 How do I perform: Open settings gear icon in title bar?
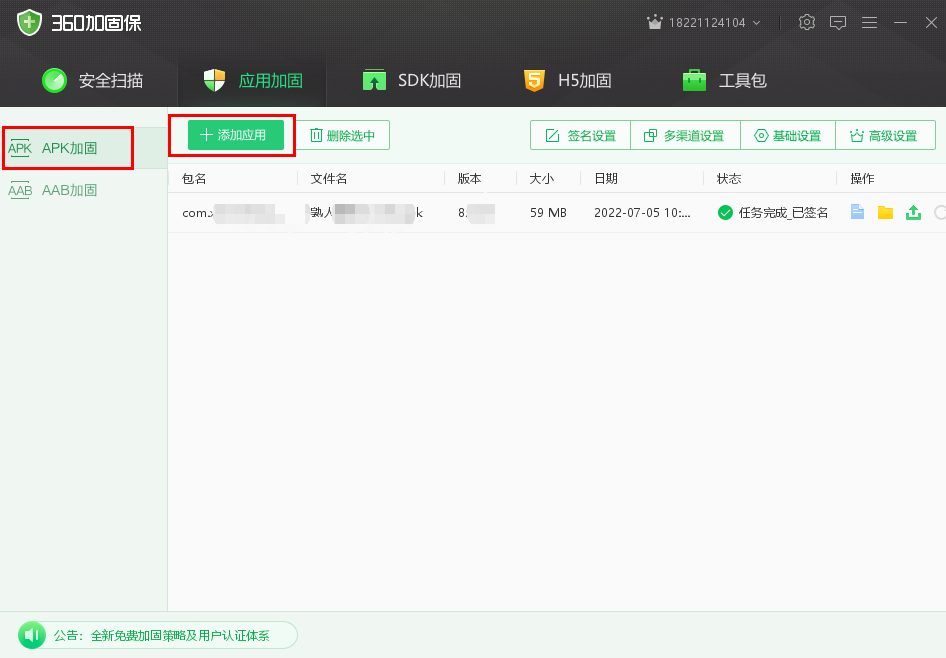point(807,22)
